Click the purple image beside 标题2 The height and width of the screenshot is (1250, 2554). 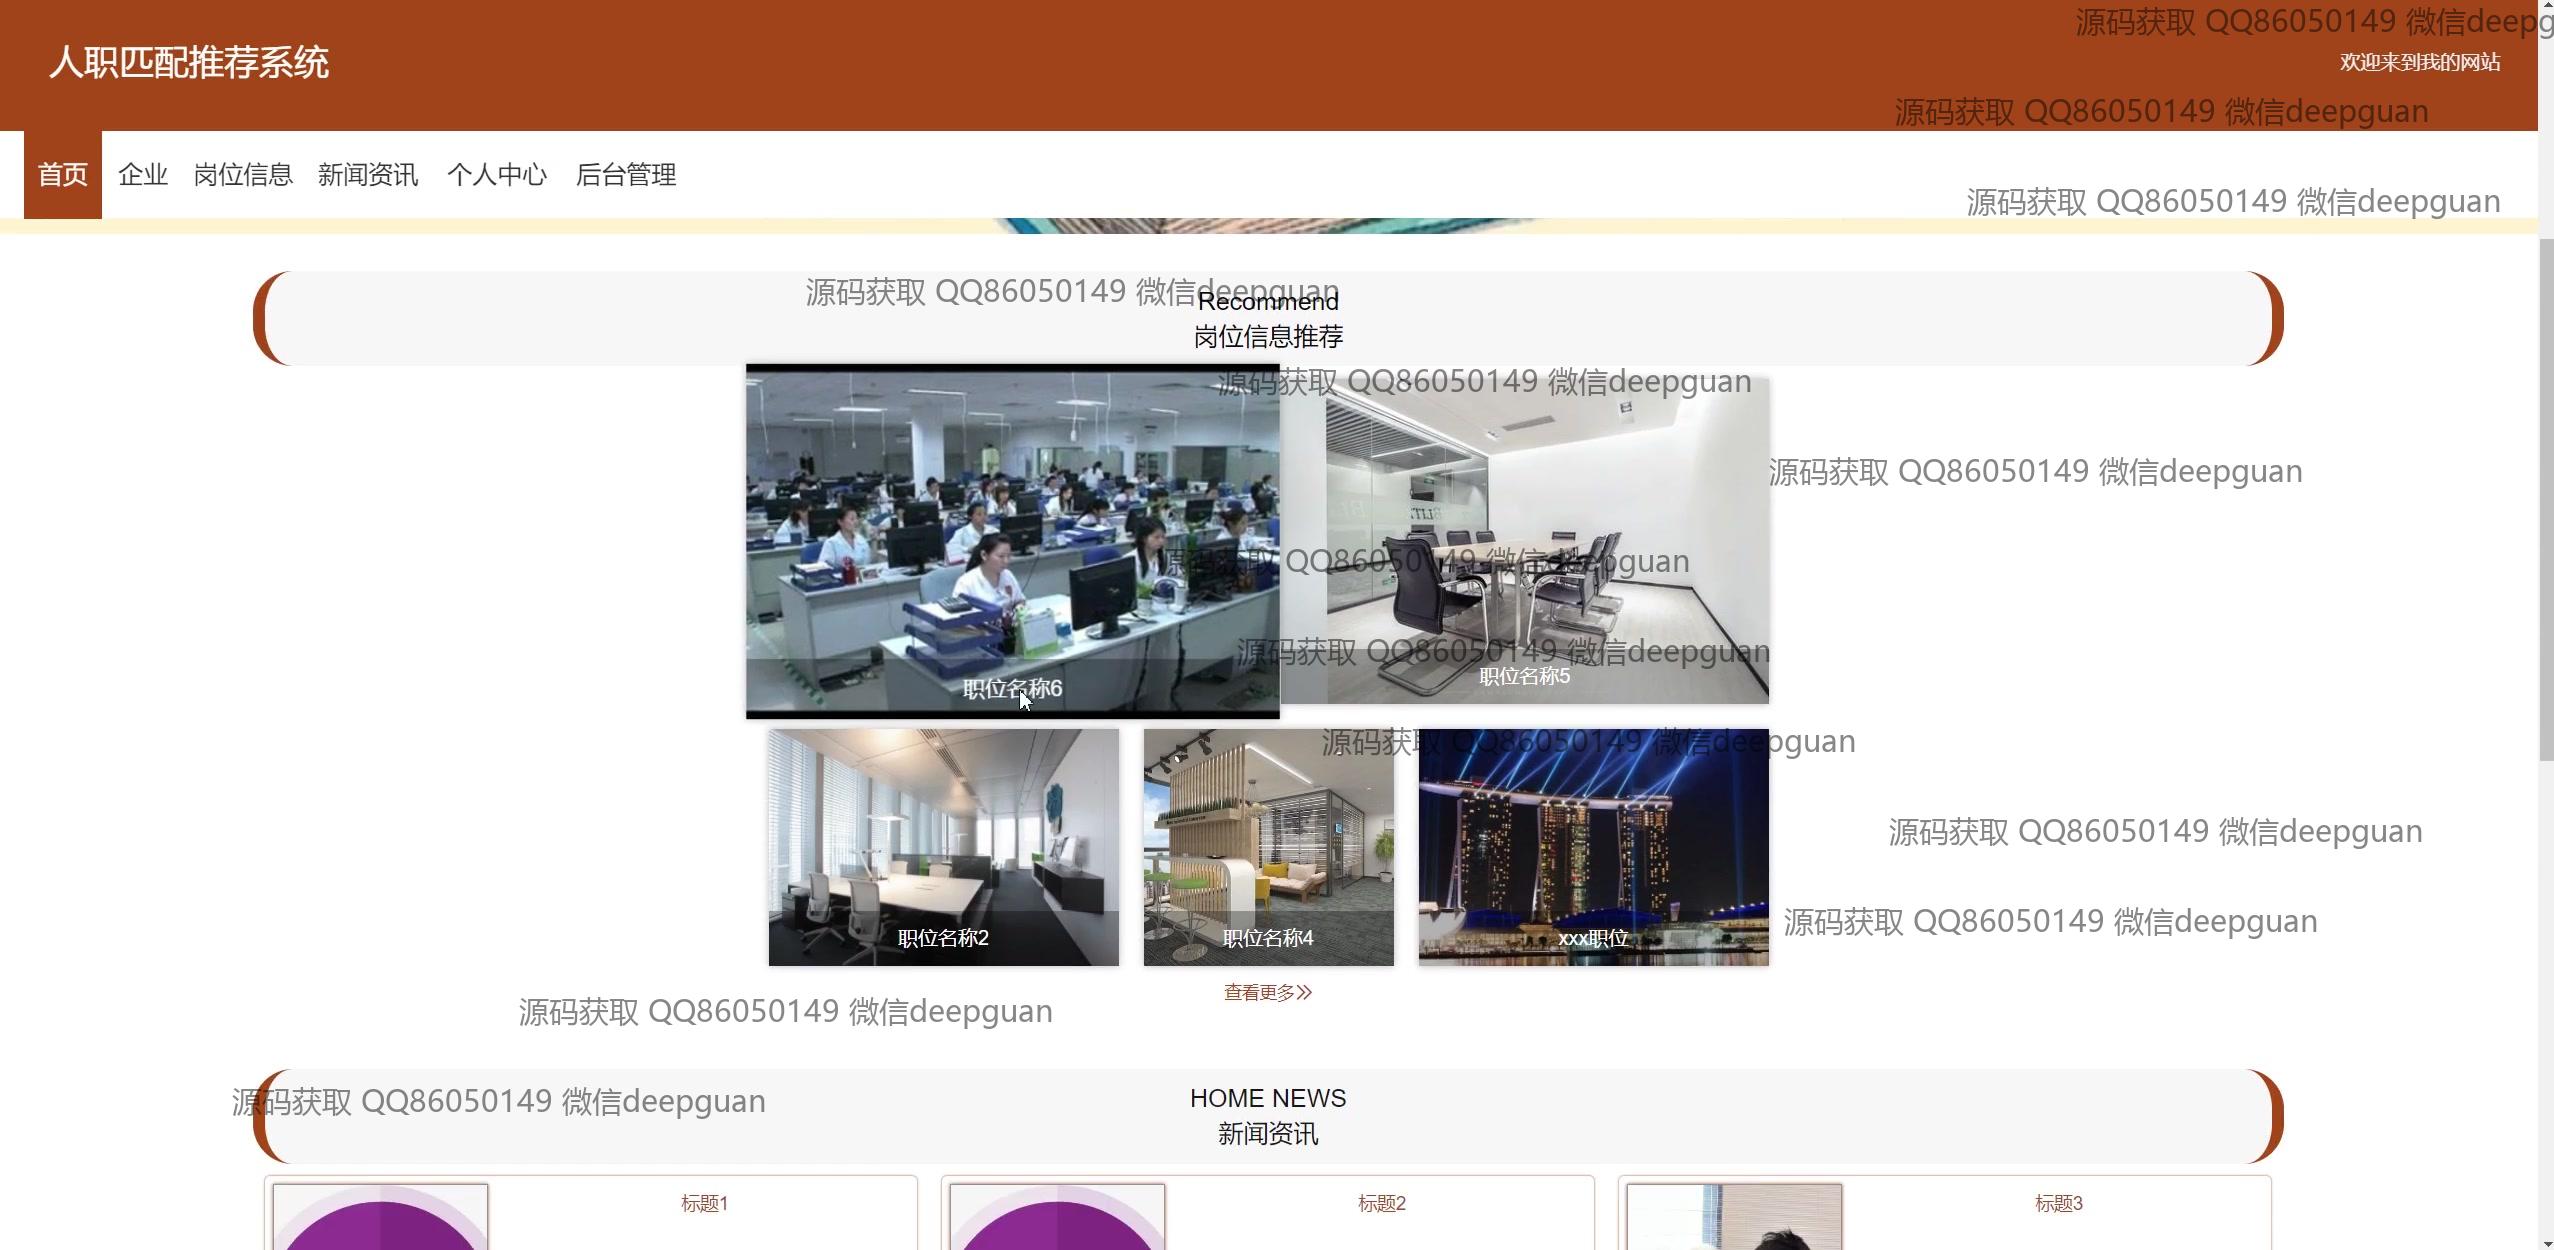point(1057,1220)
